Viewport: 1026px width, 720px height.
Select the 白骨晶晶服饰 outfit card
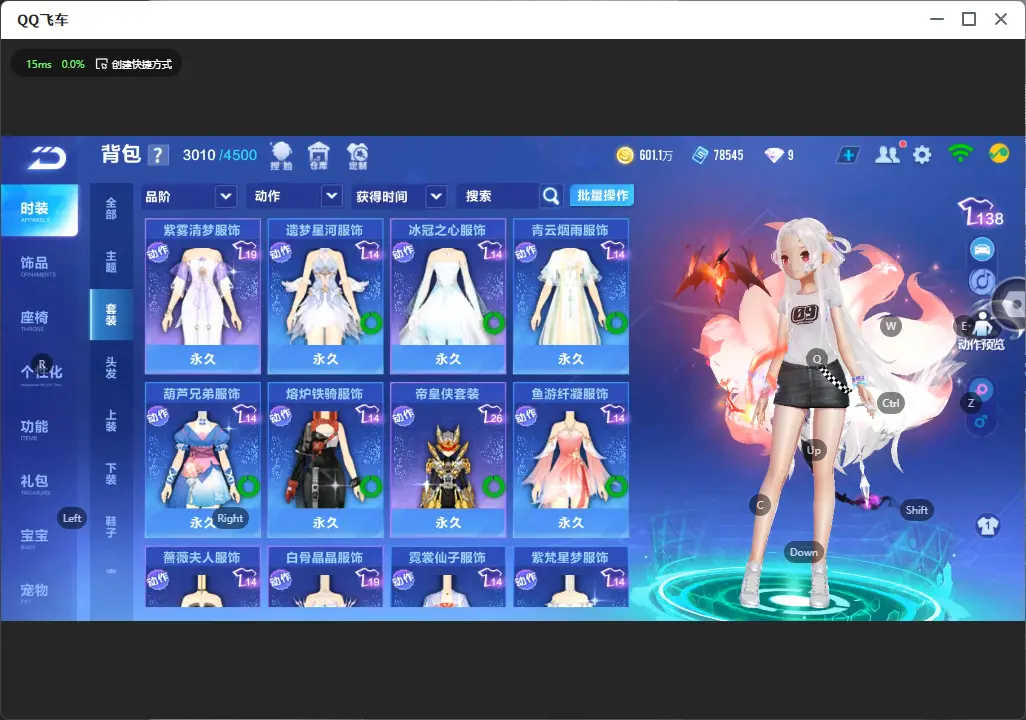325,577
